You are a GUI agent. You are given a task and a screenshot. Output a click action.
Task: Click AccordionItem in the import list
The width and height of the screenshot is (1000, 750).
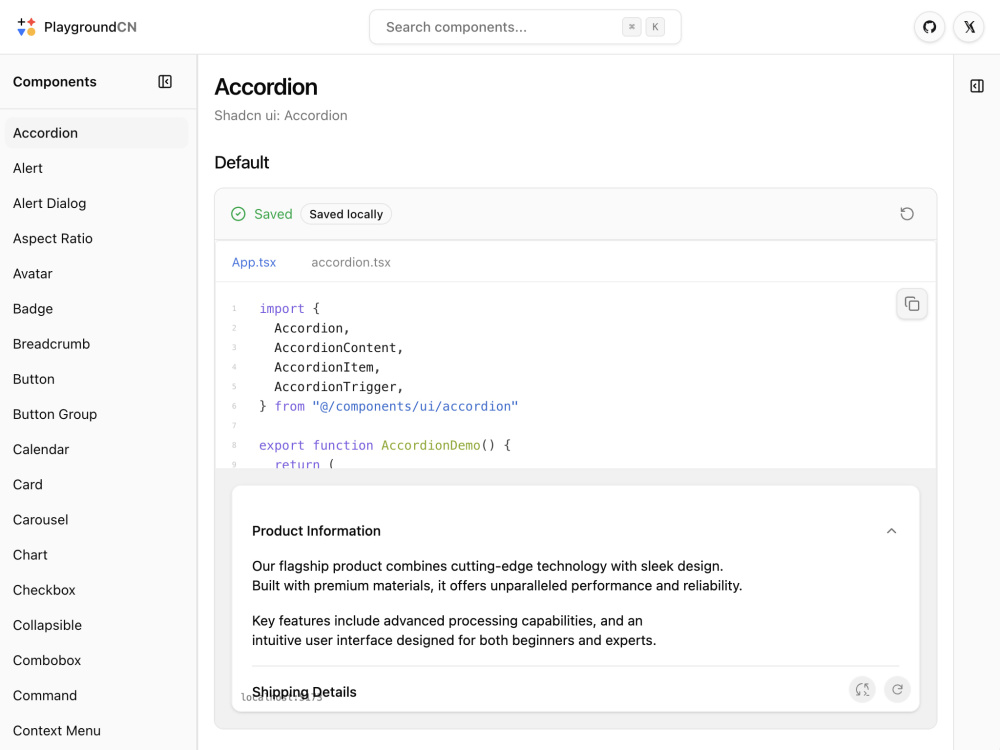coord(324,367)
